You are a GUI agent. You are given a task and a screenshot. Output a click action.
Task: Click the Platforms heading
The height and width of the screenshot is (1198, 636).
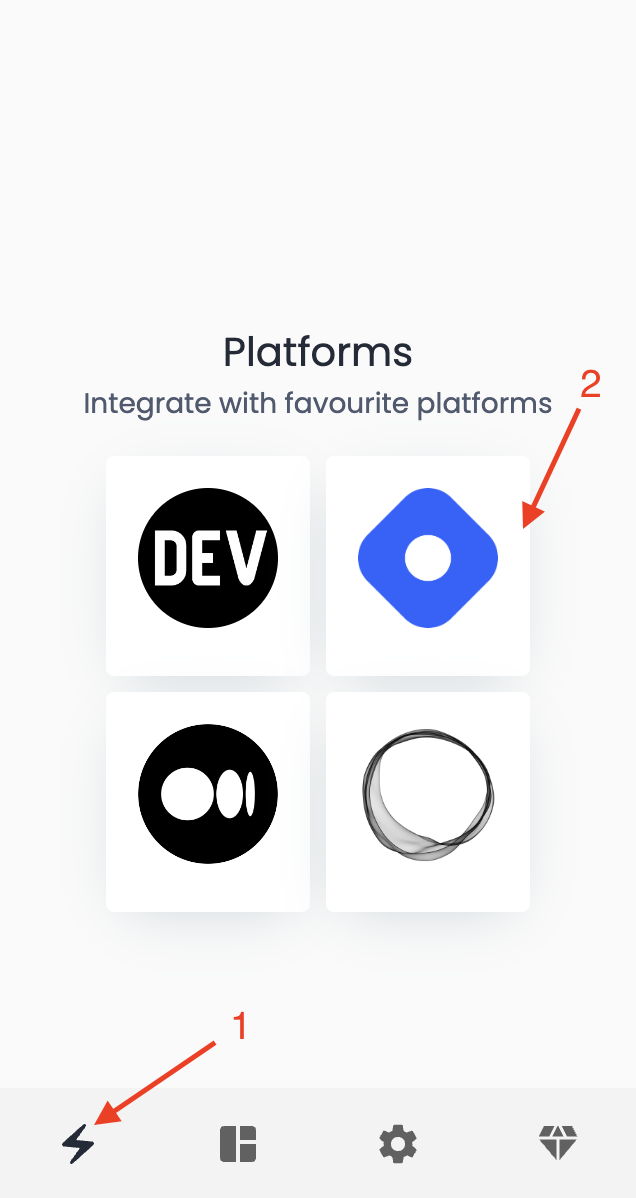click(318, 353)
